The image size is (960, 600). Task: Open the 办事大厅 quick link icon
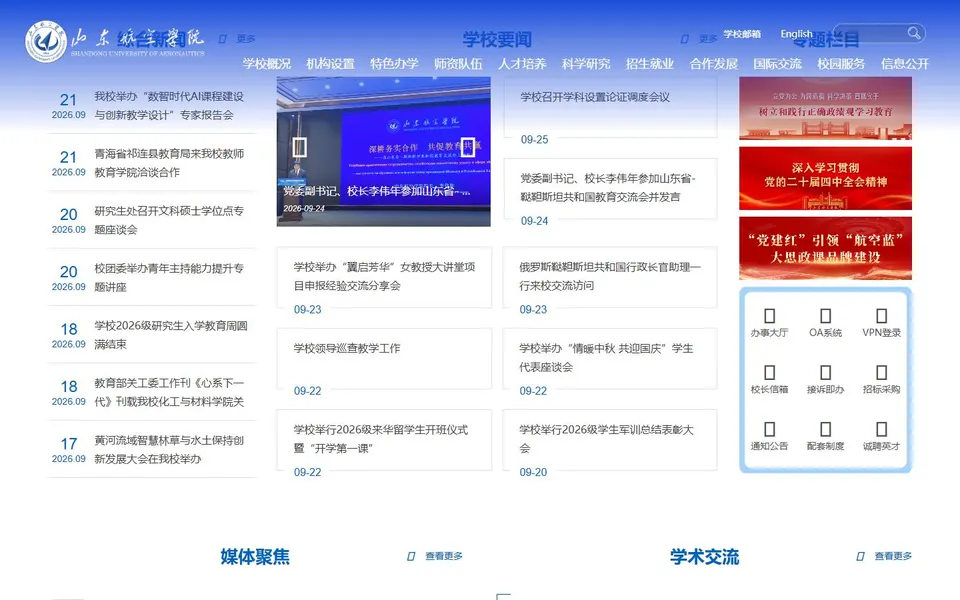point(770,316)
